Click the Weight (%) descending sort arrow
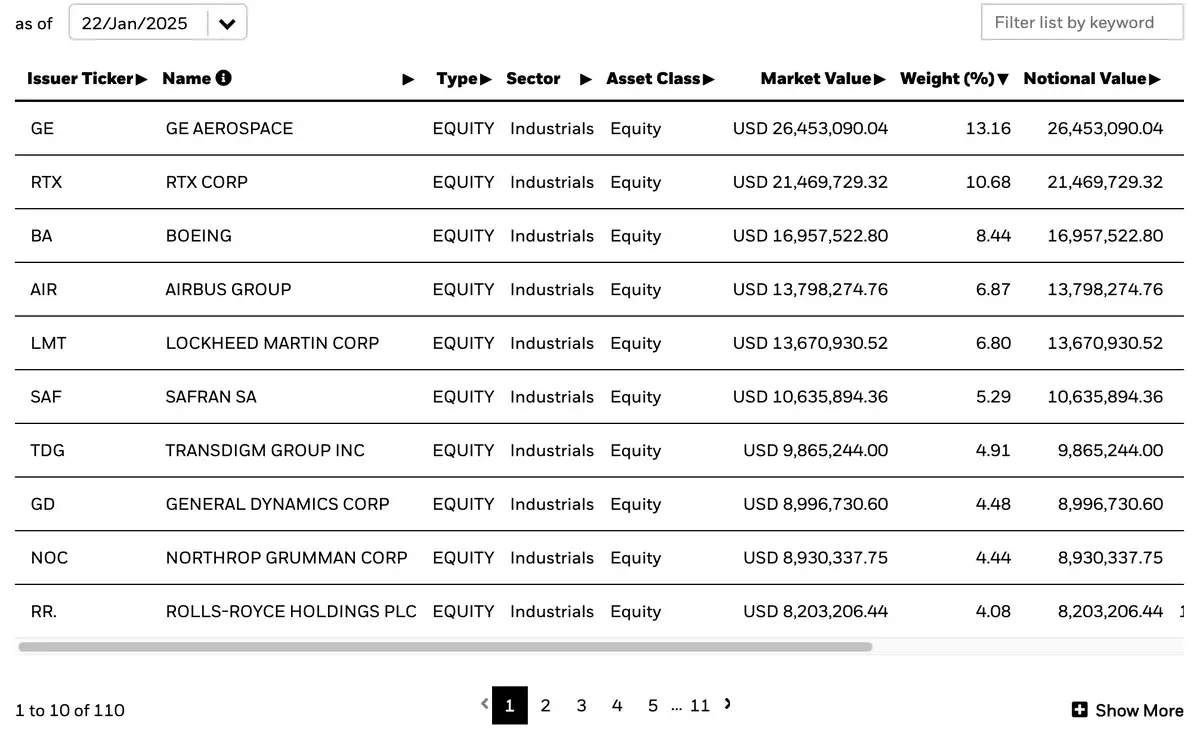The image size is (1200, 737). click(1003, 79)
